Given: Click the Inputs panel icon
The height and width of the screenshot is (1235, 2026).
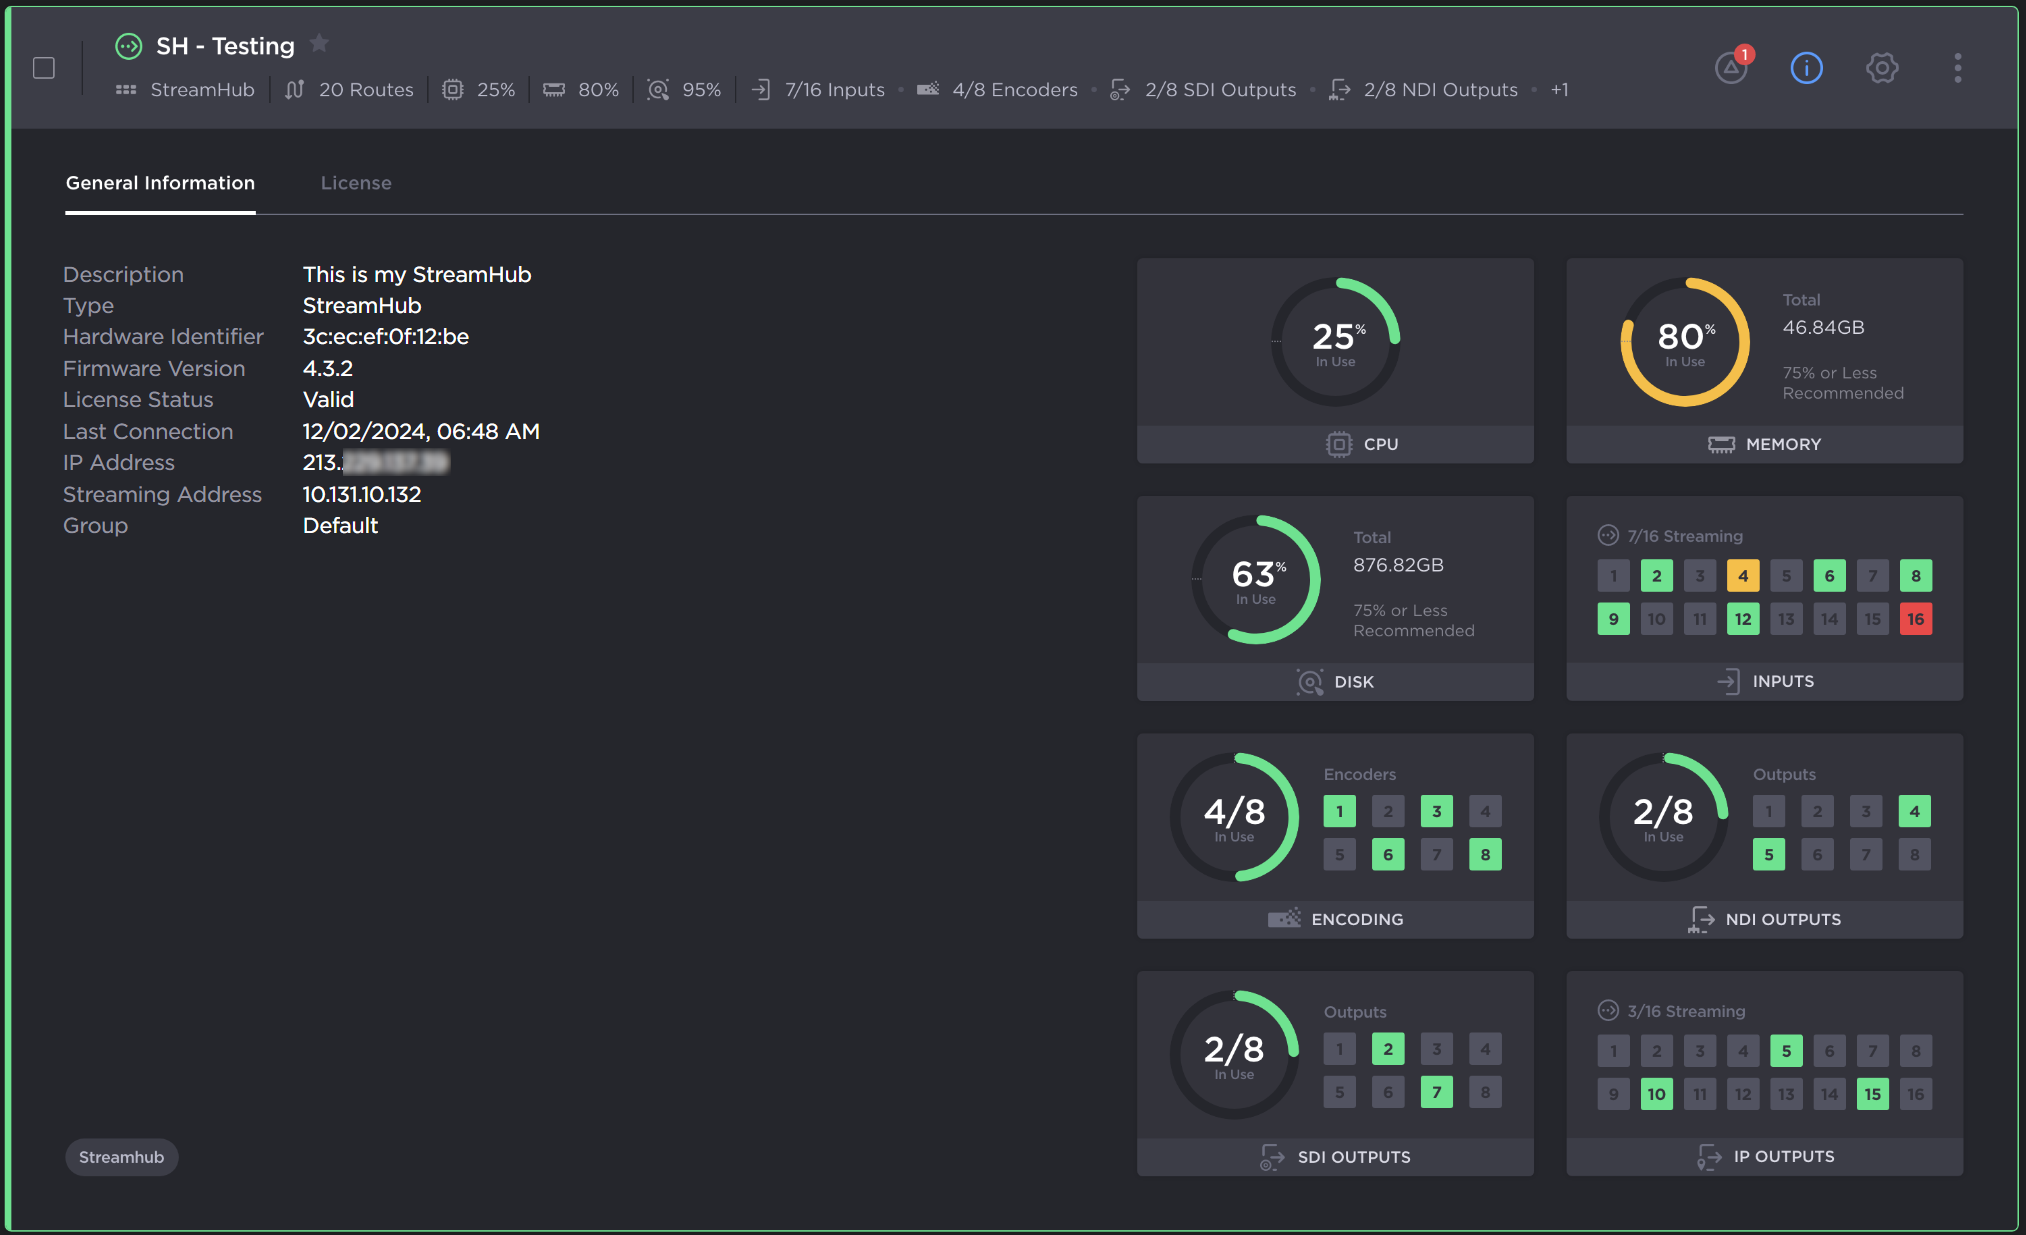Looking at the screenshot, I should tap(1730, 681).
